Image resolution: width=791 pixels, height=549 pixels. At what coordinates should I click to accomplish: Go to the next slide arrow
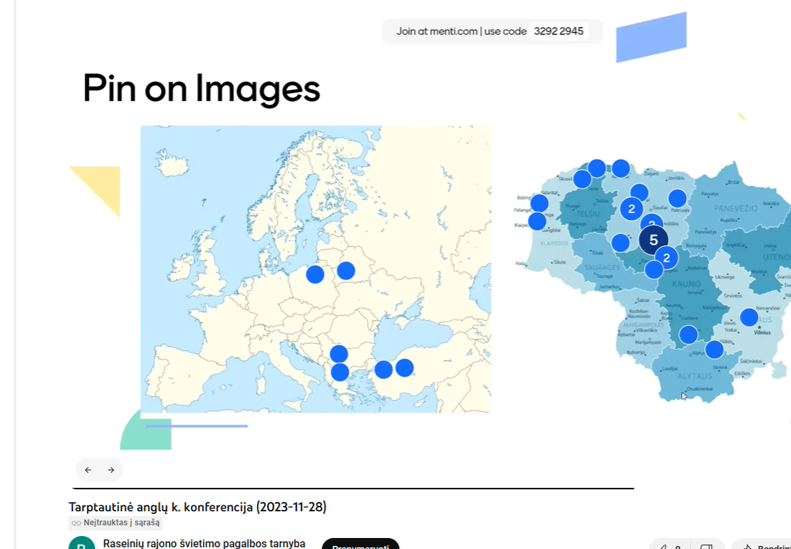(111, 470)
